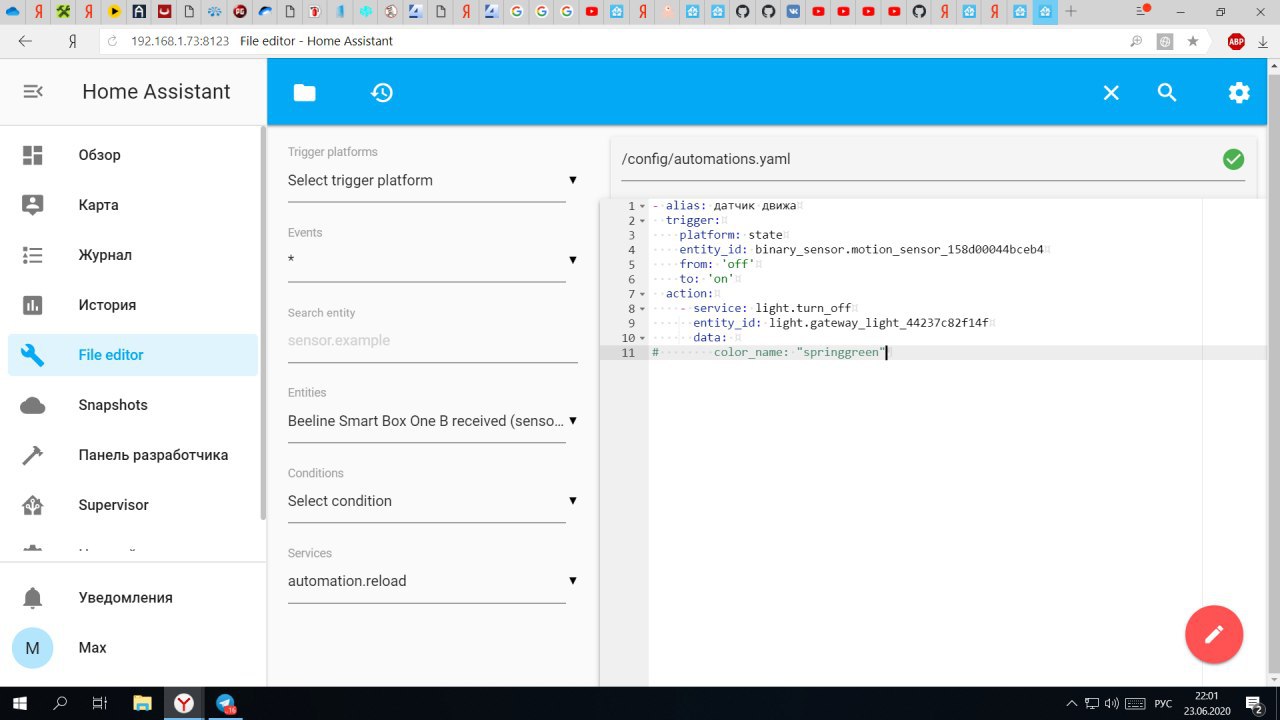Click the sidebar scrollbar
The image size is (1280, 720).
pyautogui.click(x=263, y=322)
